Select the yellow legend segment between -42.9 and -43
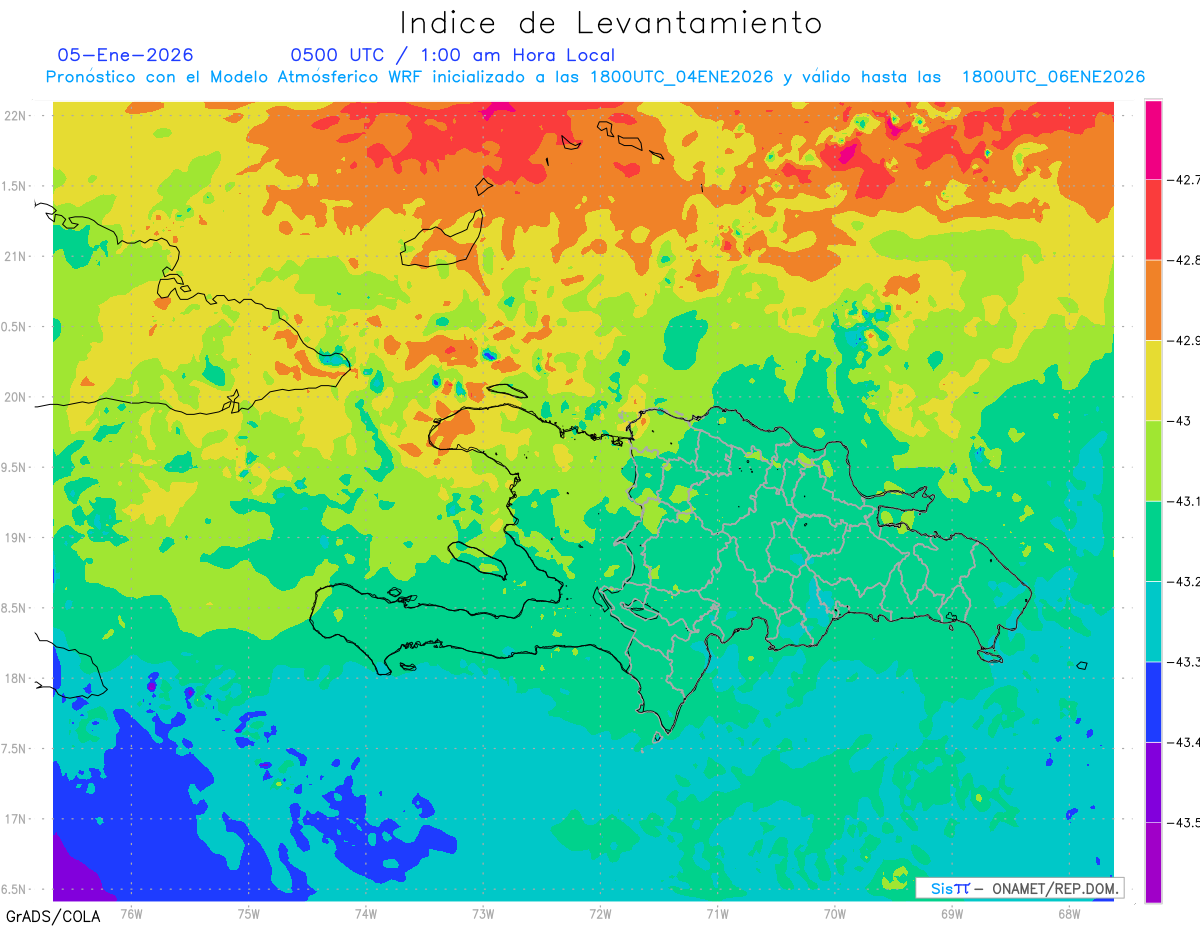Image resolution: width=1200 pixels, height=927 pixels. [1153, 381]
